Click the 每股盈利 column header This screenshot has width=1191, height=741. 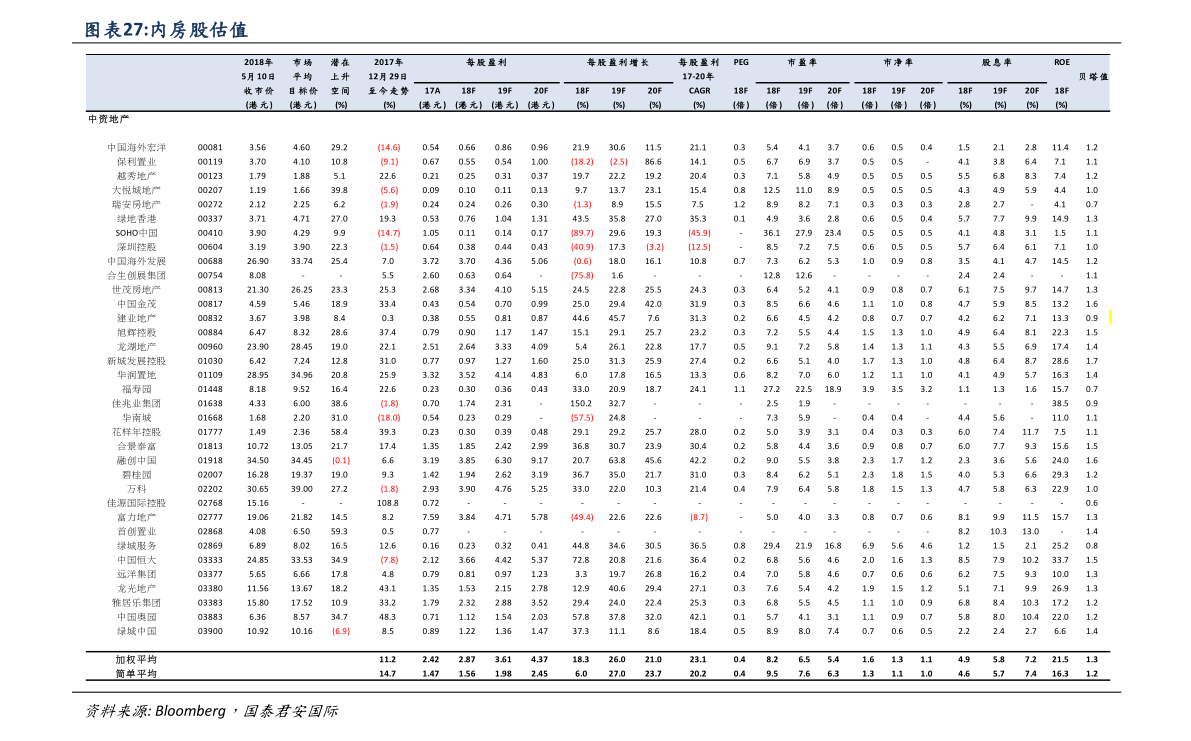pyautogui.click(x=484, y=62)
